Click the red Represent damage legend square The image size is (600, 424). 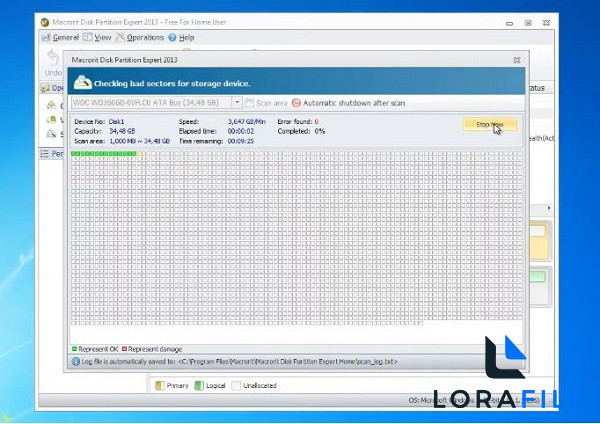click(124, 349)
